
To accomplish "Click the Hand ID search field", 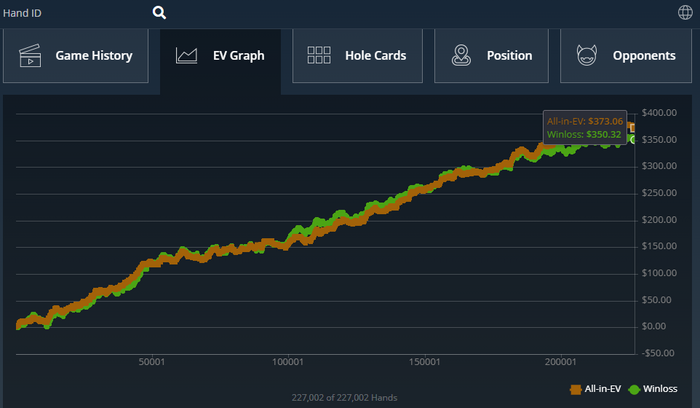I will pyautogui.click(x=76, y=13).
